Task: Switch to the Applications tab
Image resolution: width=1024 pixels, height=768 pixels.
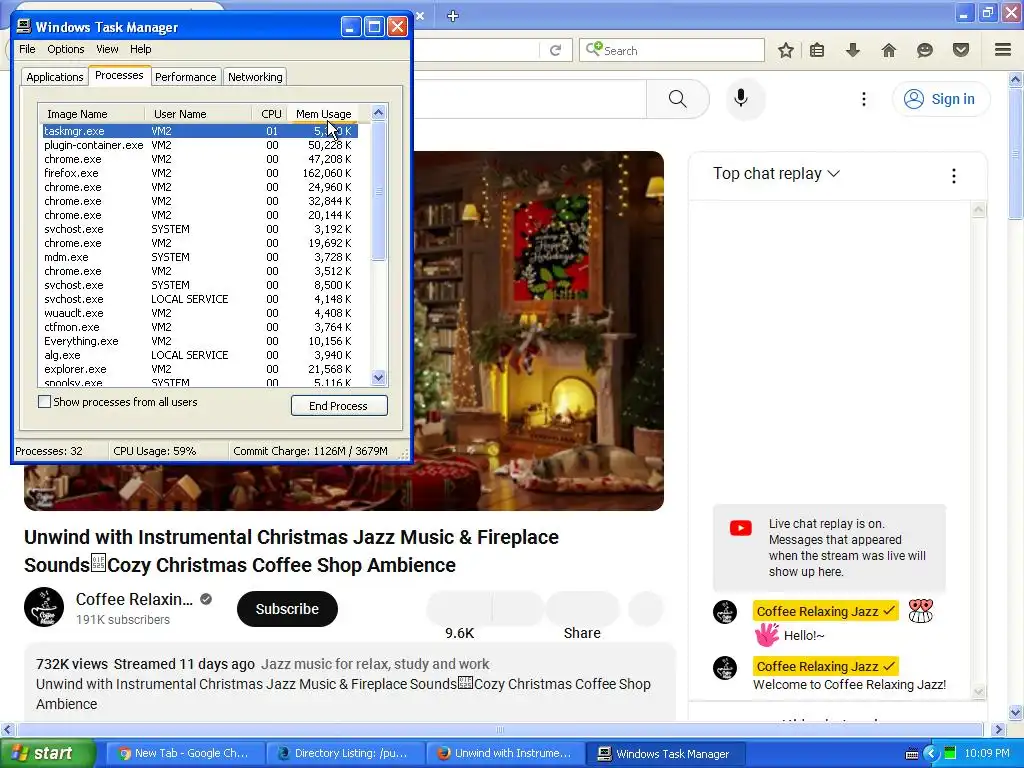Action: 55,77
